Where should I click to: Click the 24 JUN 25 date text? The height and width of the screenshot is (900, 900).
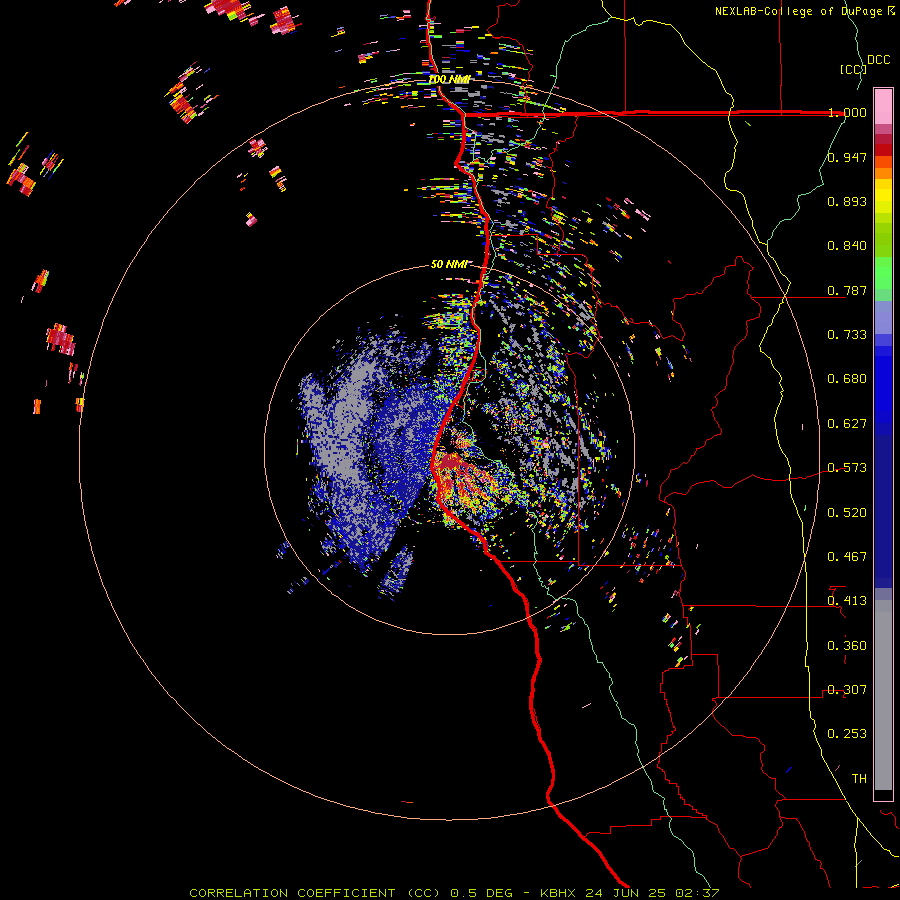625,893
